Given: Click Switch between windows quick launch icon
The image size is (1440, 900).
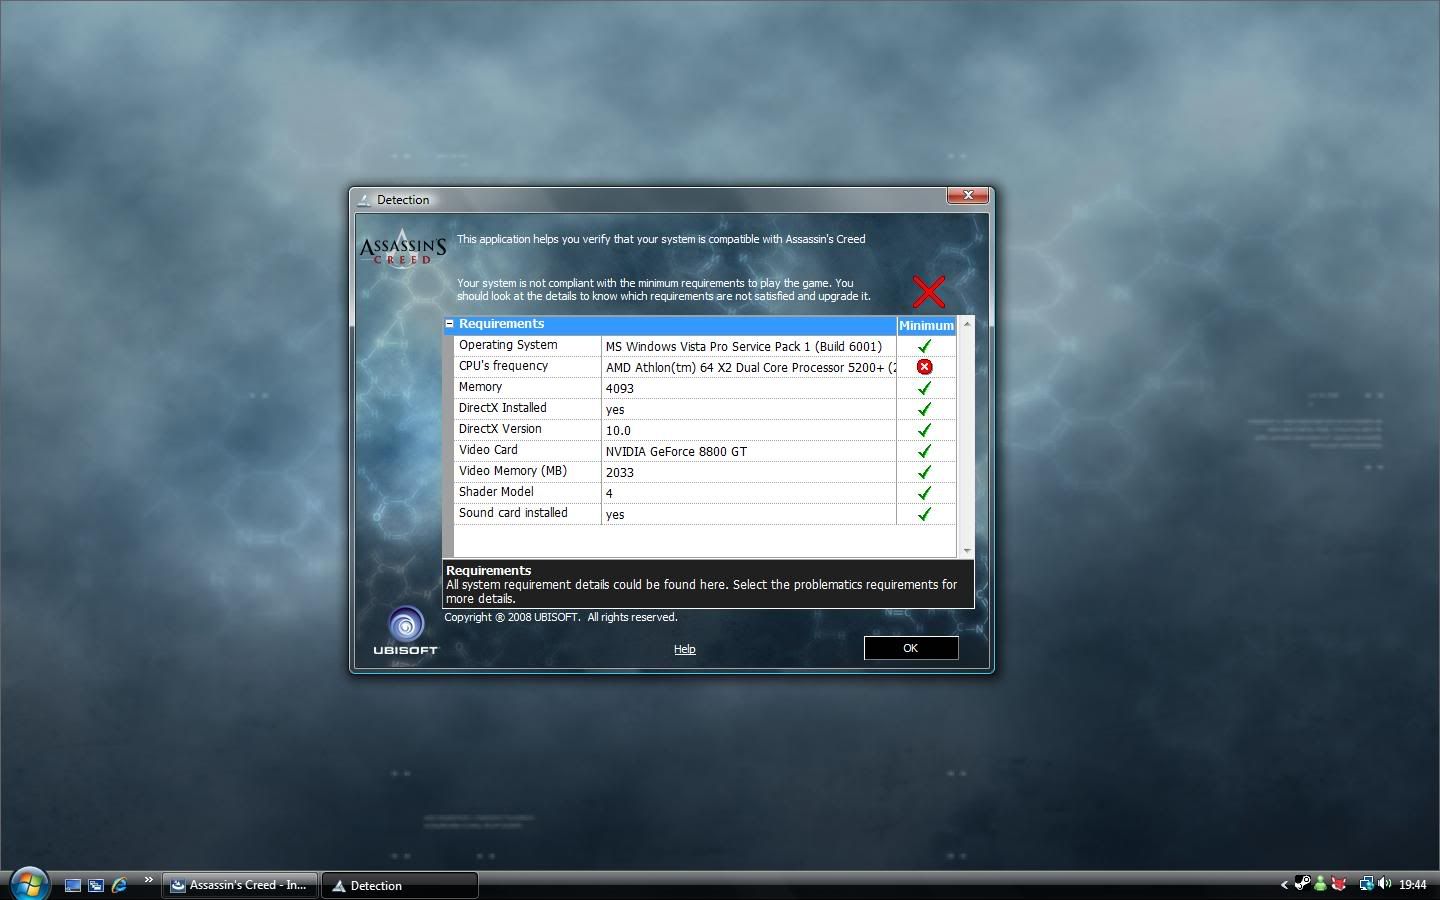Looking at the screenshot, I should tap(96, 885).
